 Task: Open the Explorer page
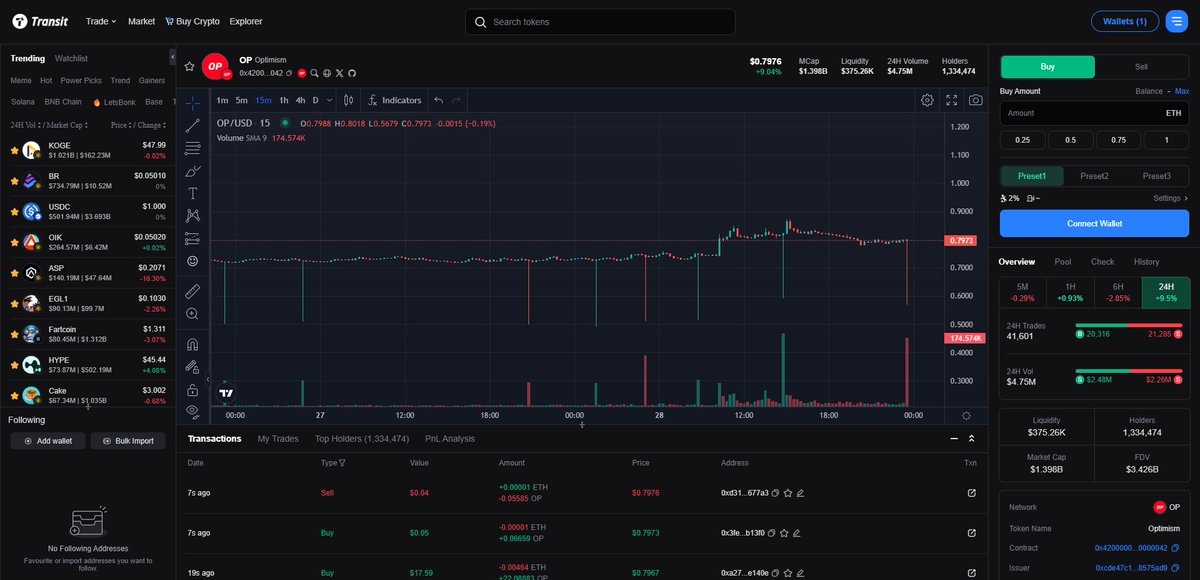(246, 21)
